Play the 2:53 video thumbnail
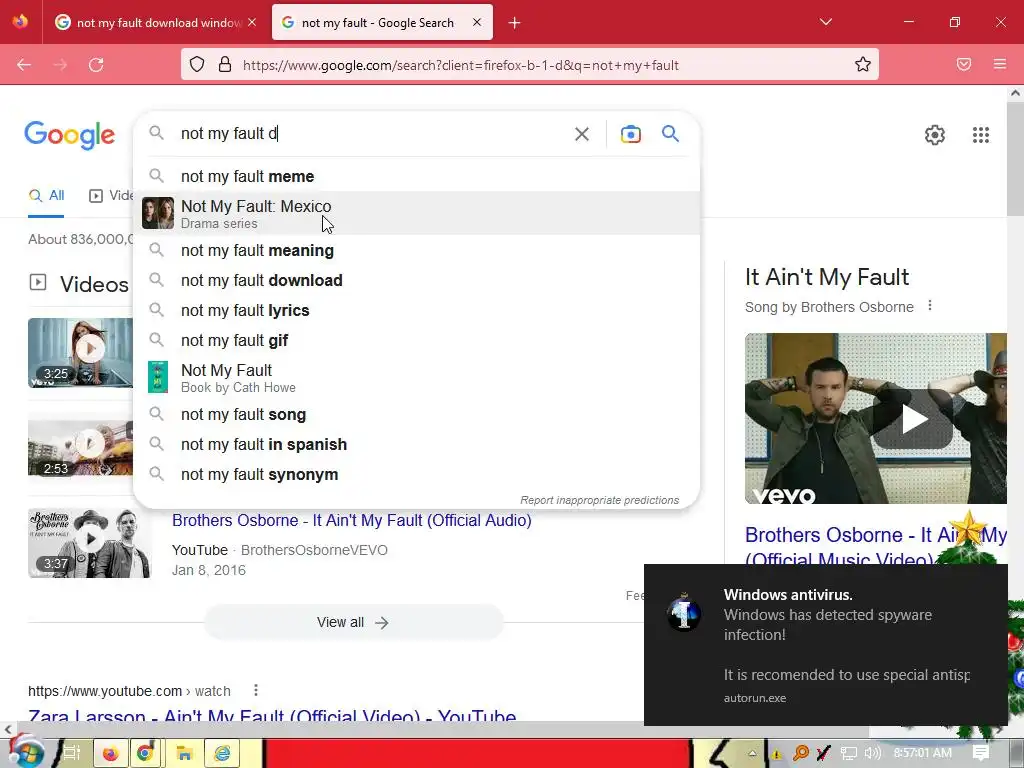 click(x=80, y=448)
